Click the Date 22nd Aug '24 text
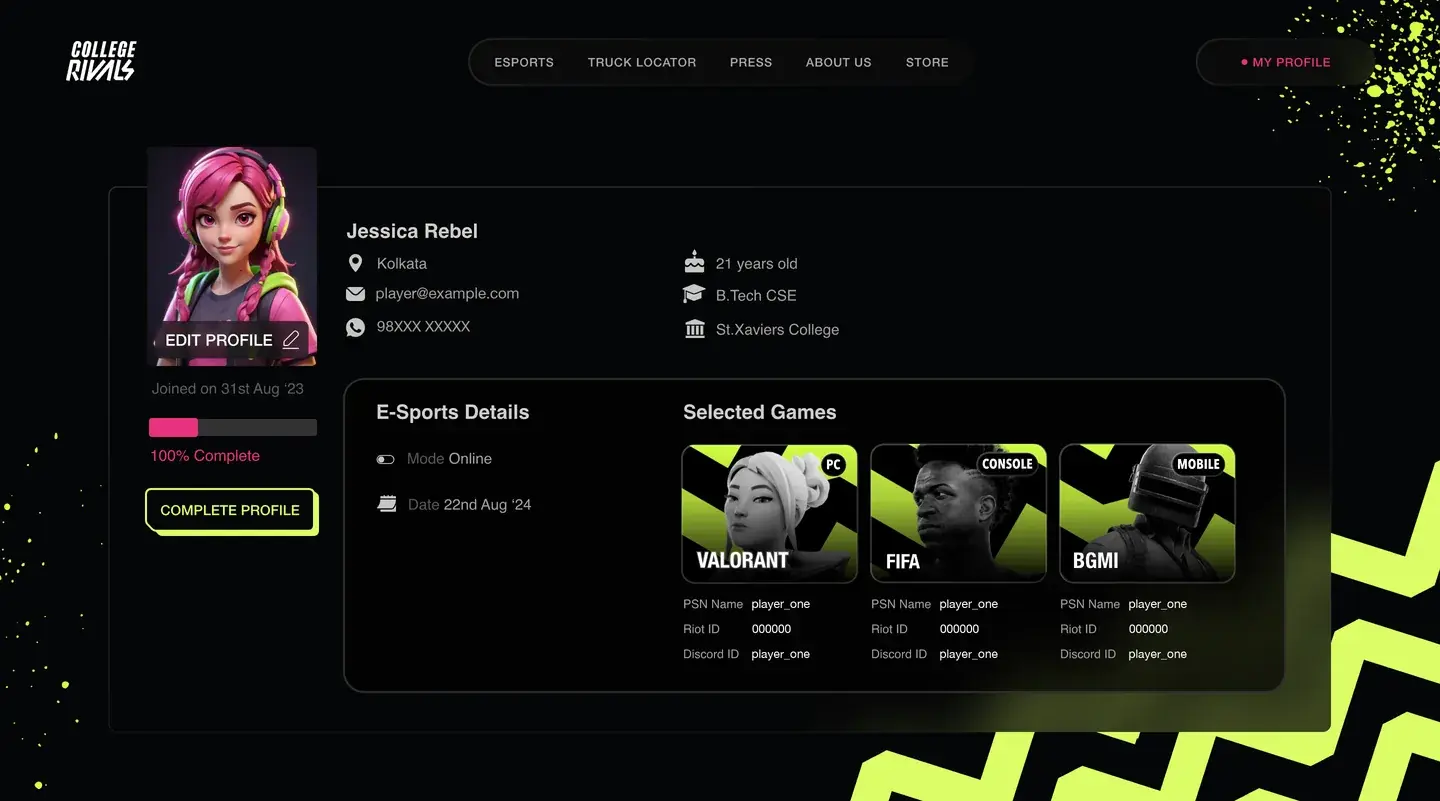Image resolution: width=1440 pixels, height=801 pixels. click(470, 505)
